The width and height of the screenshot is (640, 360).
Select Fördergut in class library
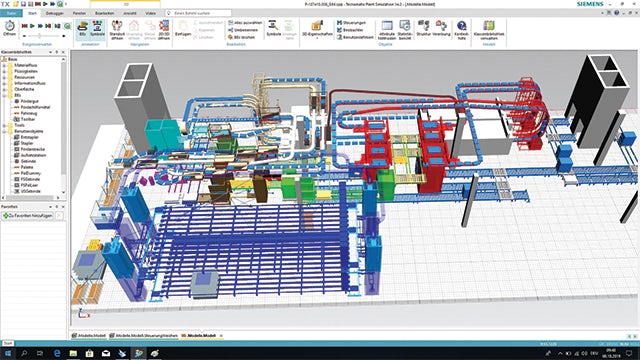(29, 101)
